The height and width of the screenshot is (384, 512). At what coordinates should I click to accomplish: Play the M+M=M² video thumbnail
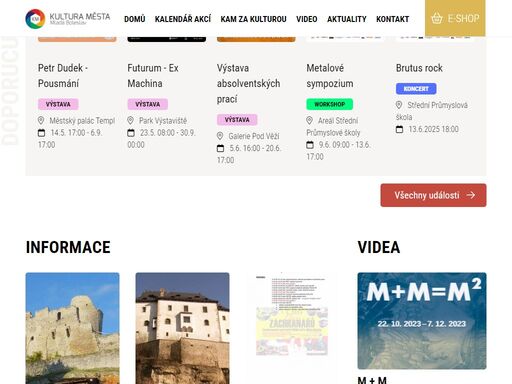[422, 321]
